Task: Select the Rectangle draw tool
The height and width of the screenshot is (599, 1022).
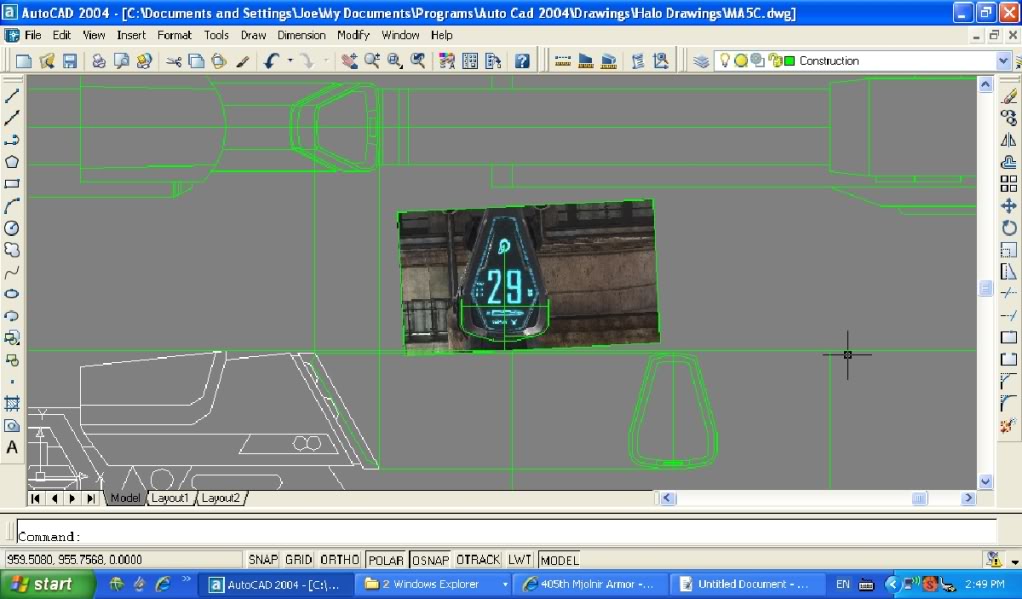Action: pos(12,184)
